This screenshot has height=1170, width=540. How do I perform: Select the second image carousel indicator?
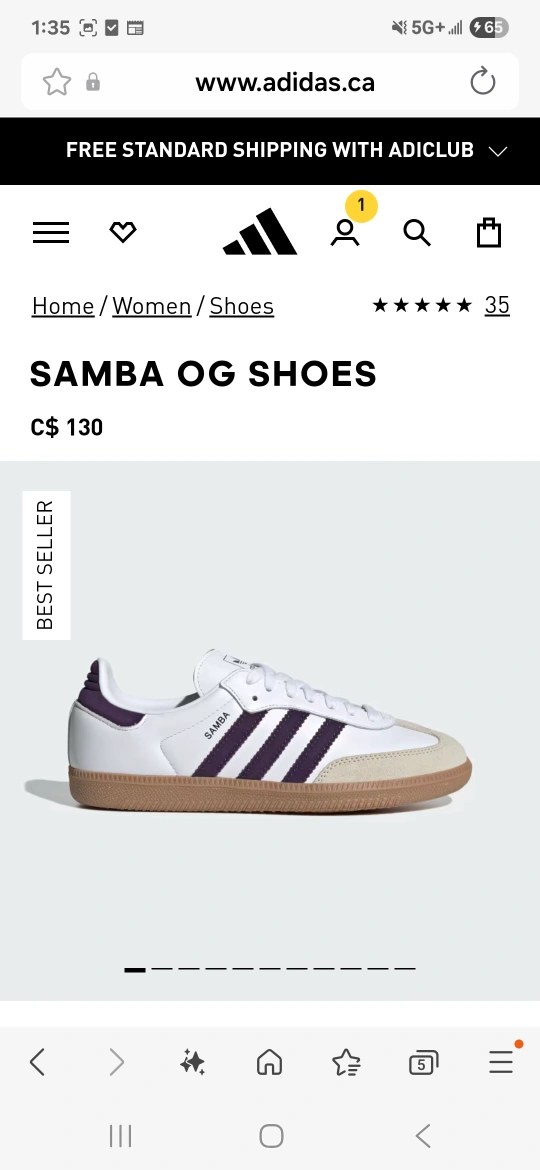[162, 969]
